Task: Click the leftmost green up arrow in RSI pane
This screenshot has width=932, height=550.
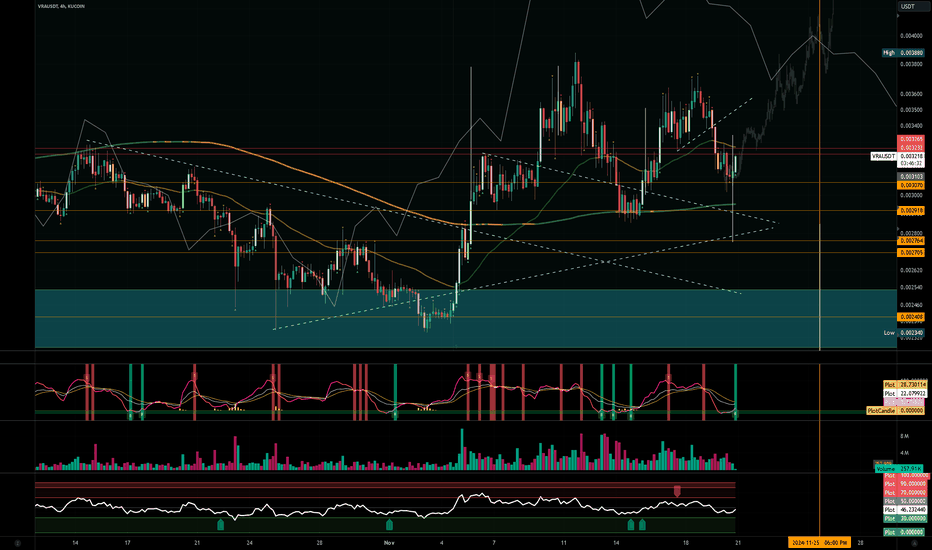Action: click(221, 524)
